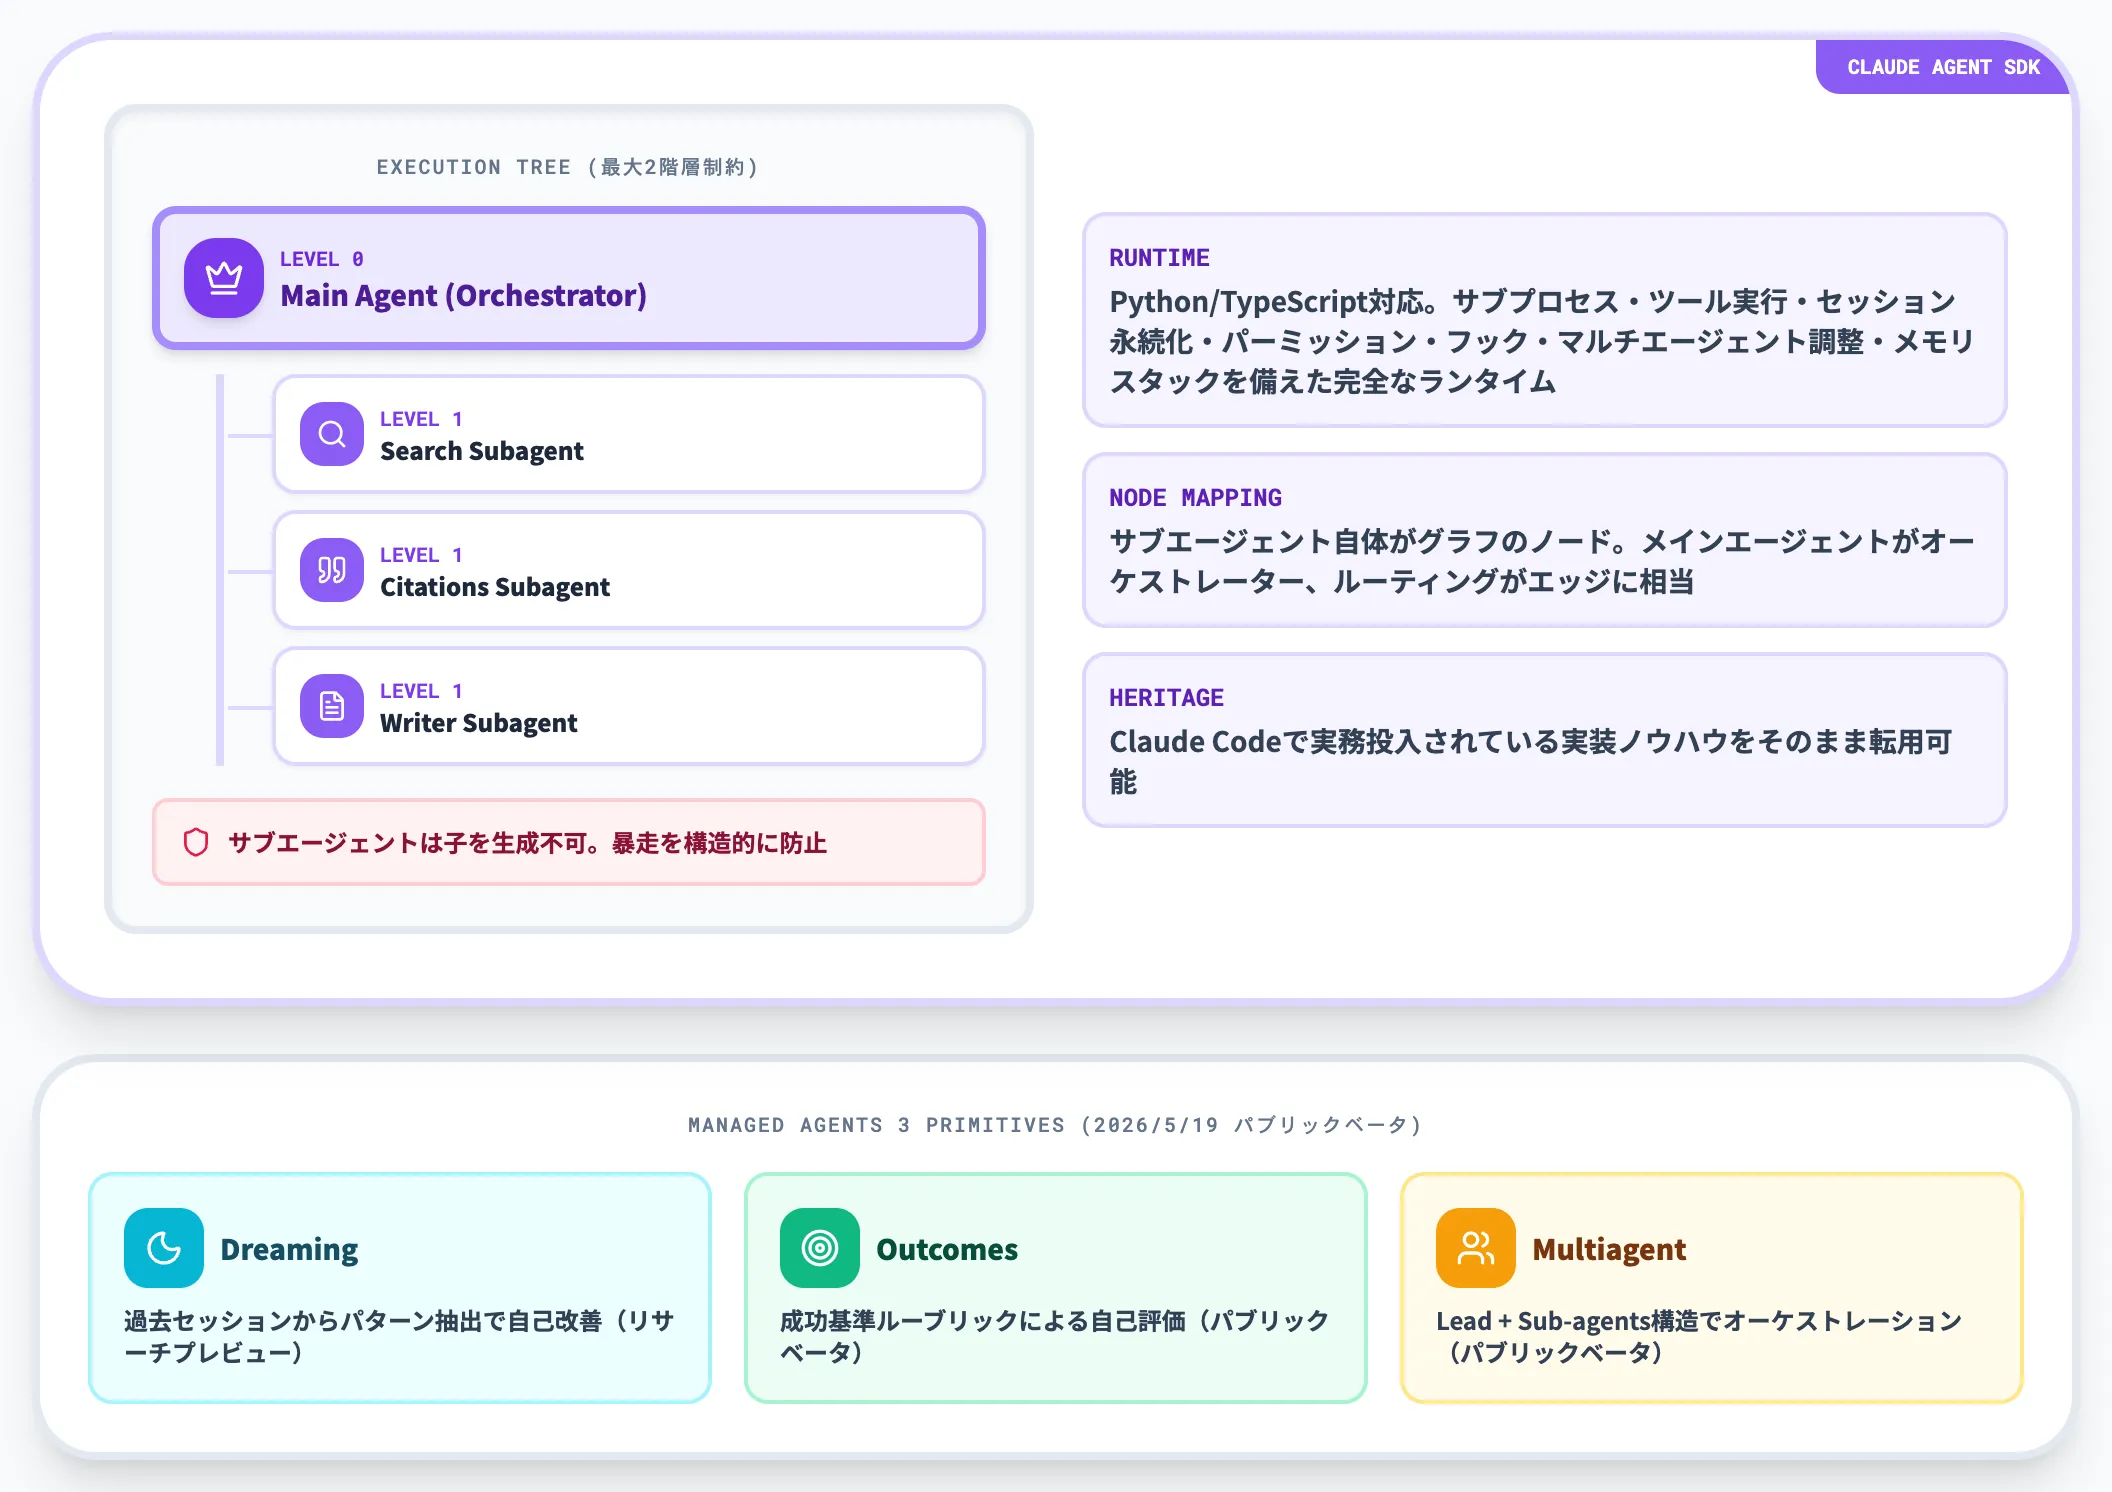Select the Main Agent (Orchestrator) title

tap(463, 296)
